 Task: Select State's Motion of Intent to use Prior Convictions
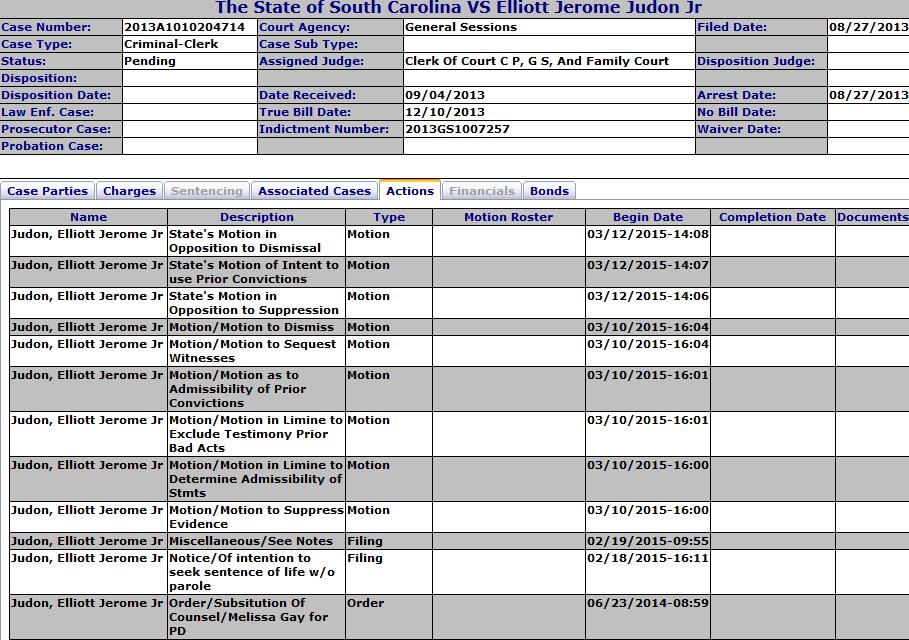(253, 272)
